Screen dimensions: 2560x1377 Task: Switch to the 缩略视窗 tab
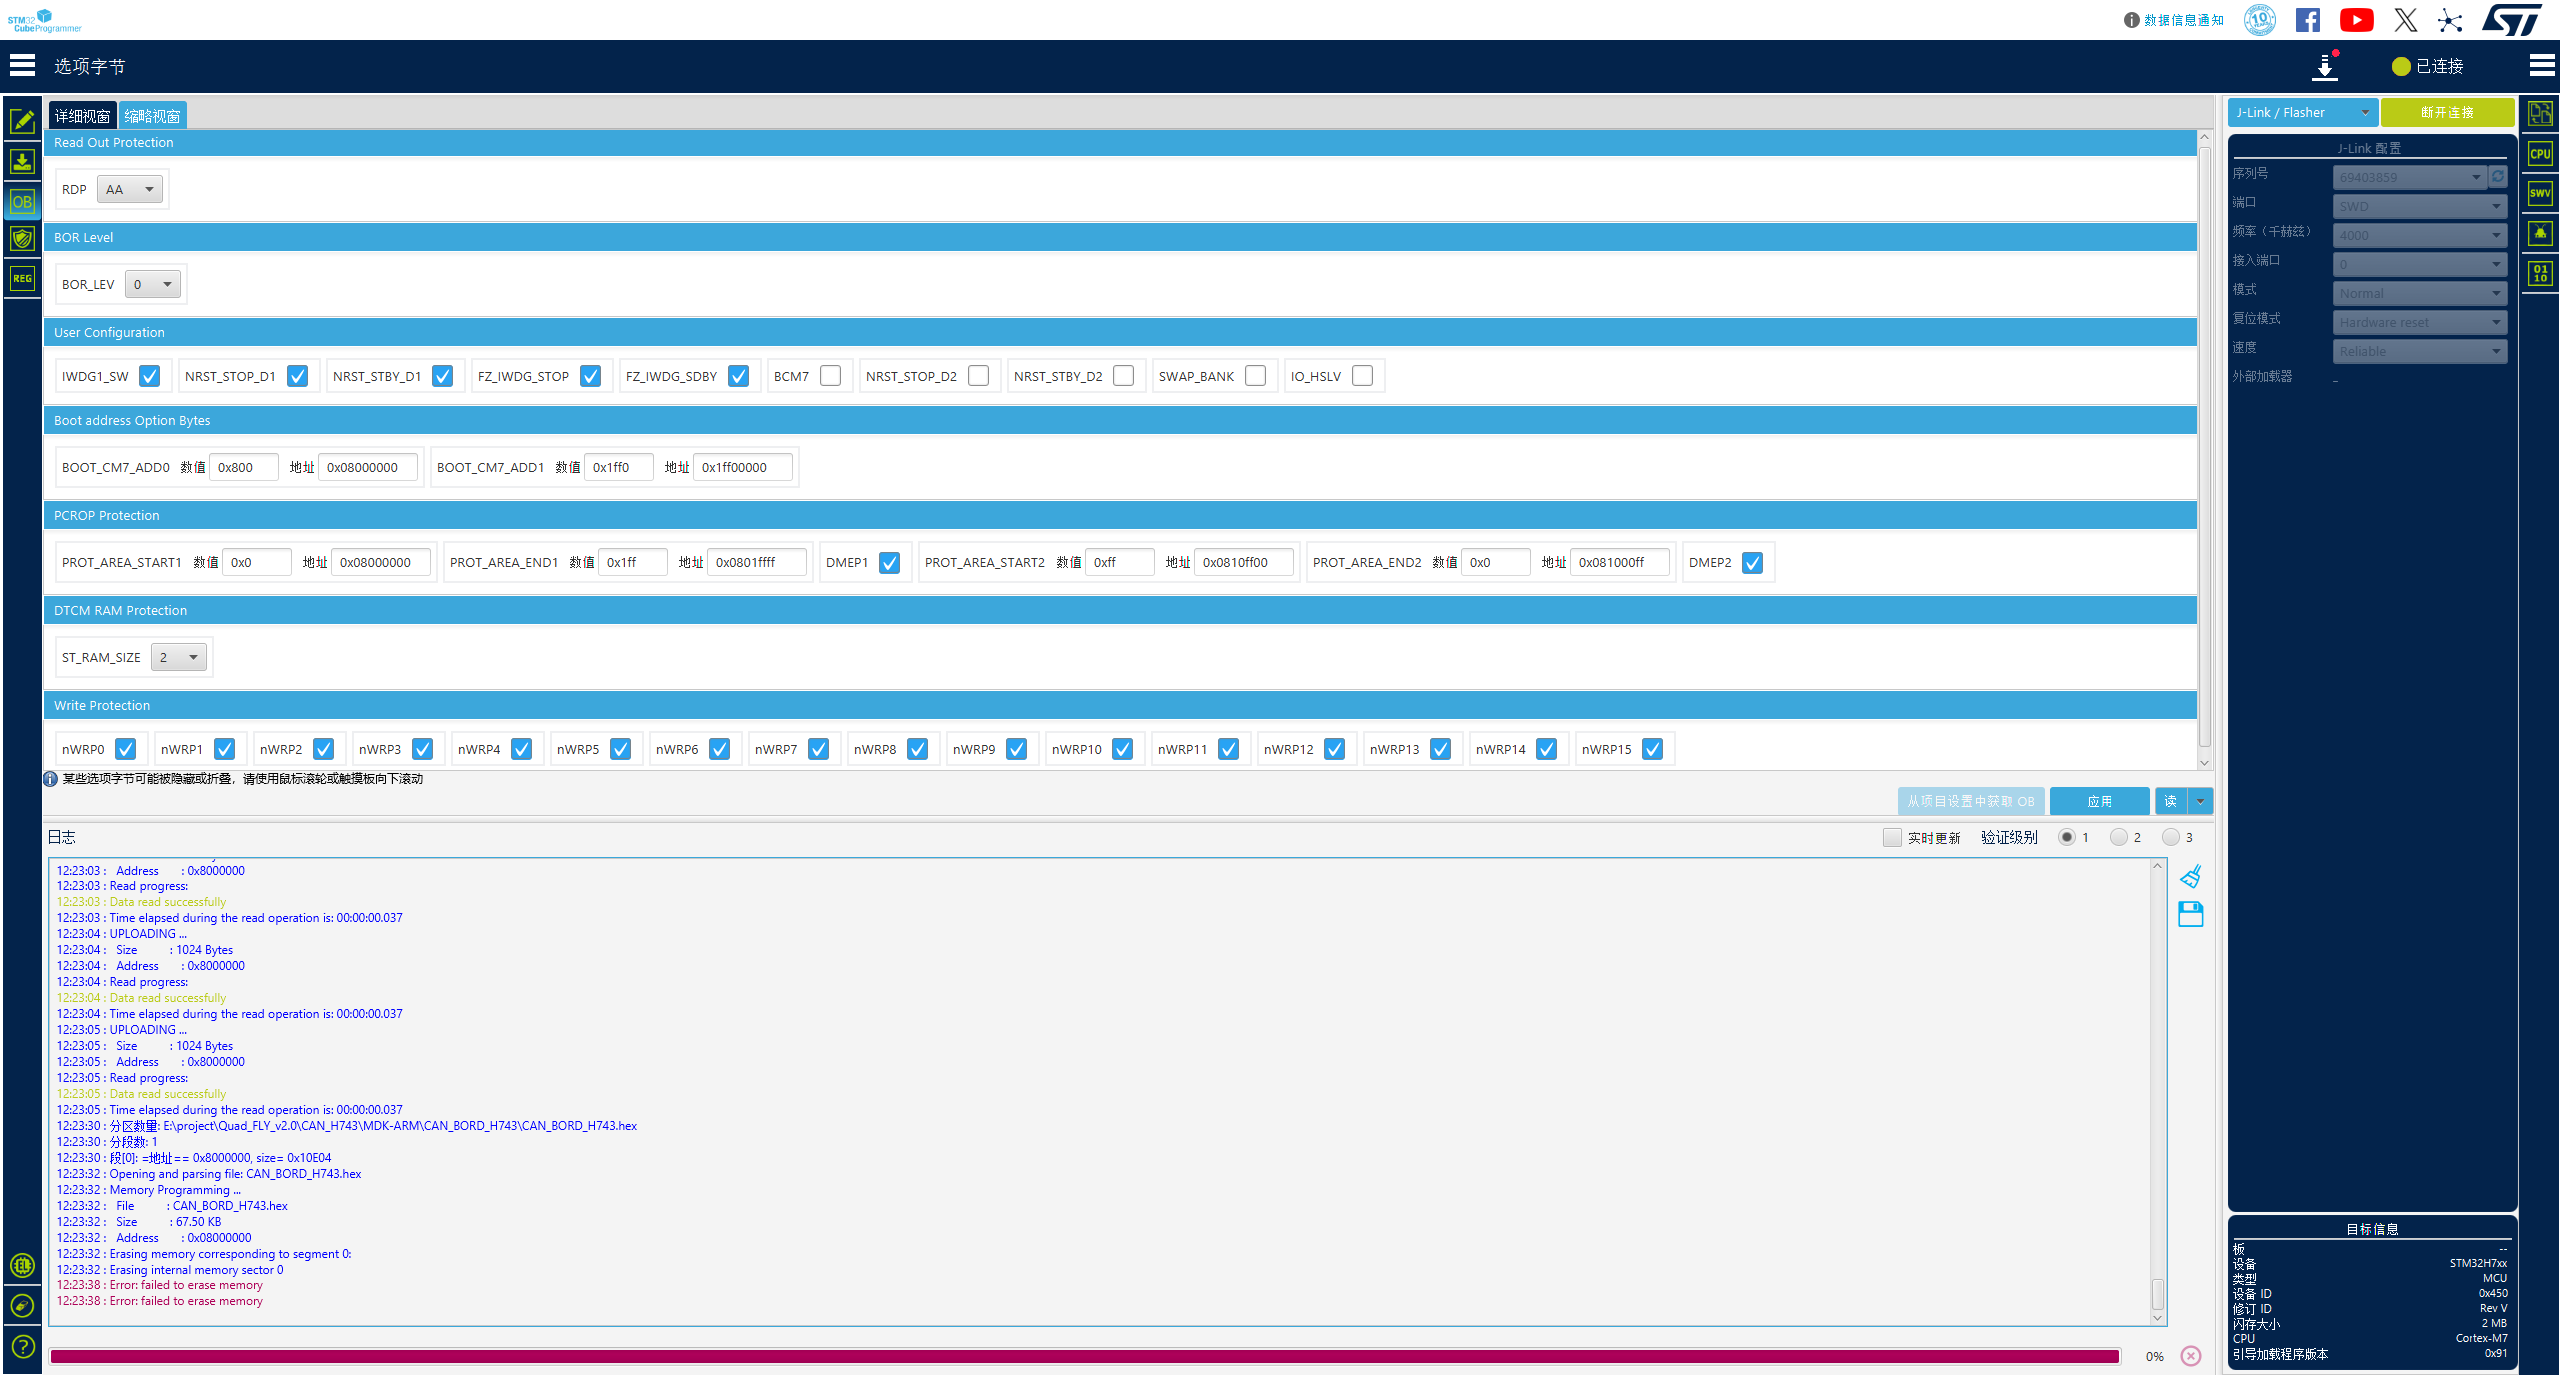pos(151,115)
